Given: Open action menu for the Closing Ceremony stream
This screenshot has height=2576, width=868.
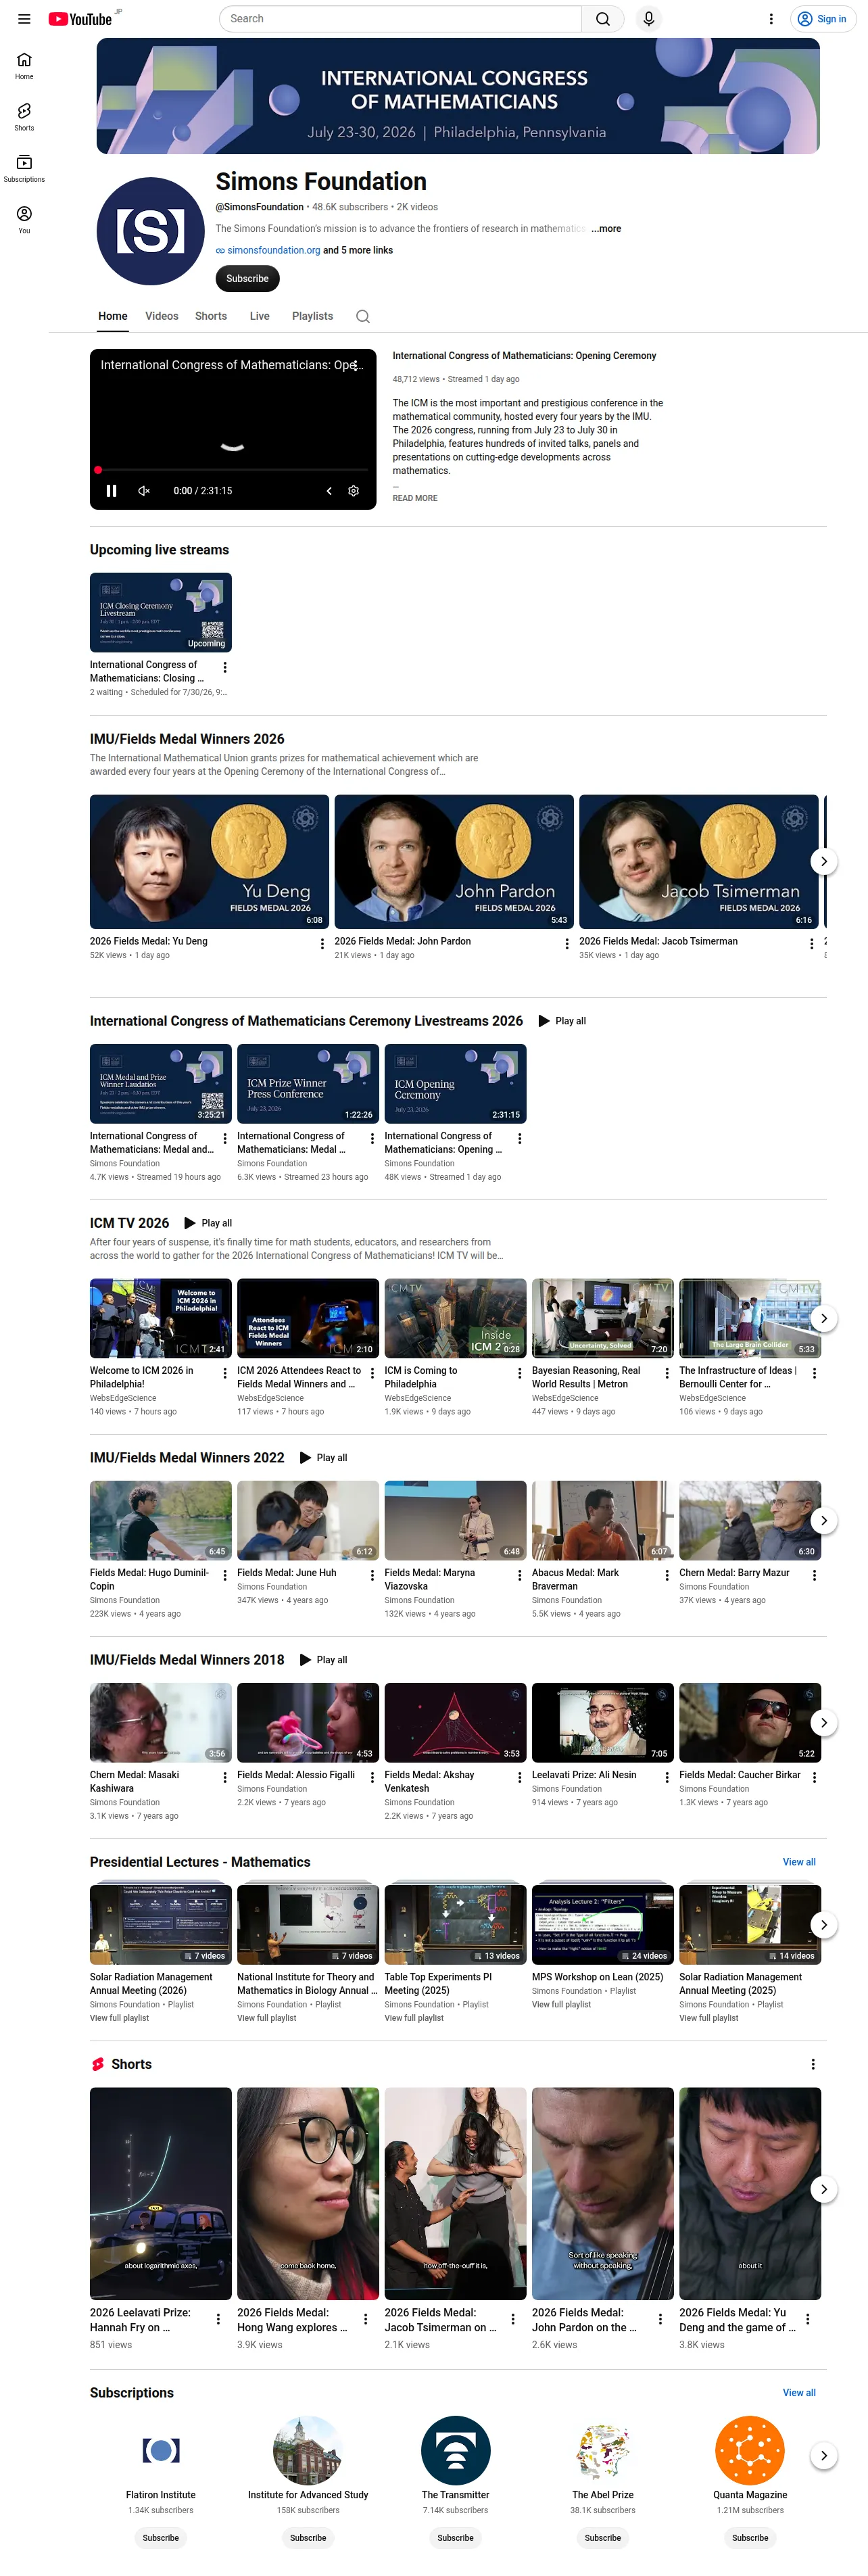Looking at the screenshot, I should (225, 668).
